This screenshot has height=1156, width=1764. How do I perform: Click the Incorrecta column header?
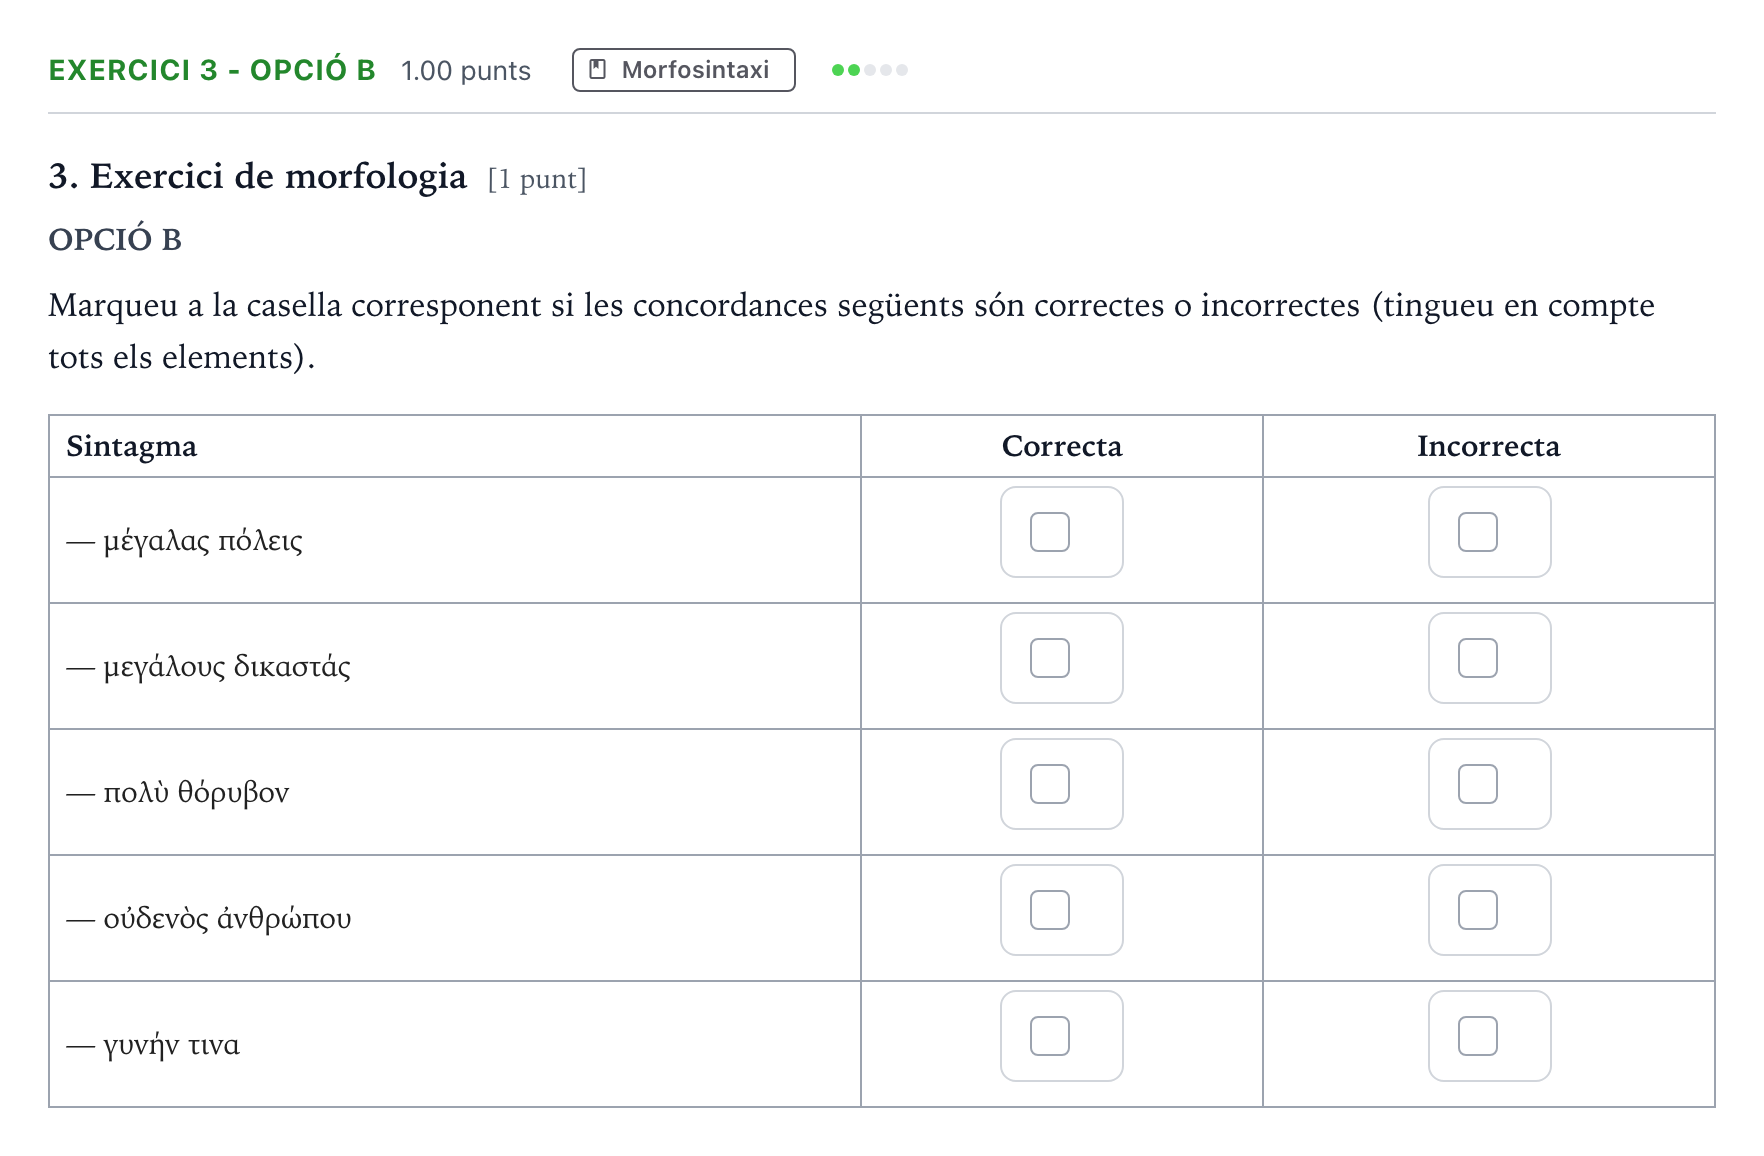click(x=1489, y=446)
